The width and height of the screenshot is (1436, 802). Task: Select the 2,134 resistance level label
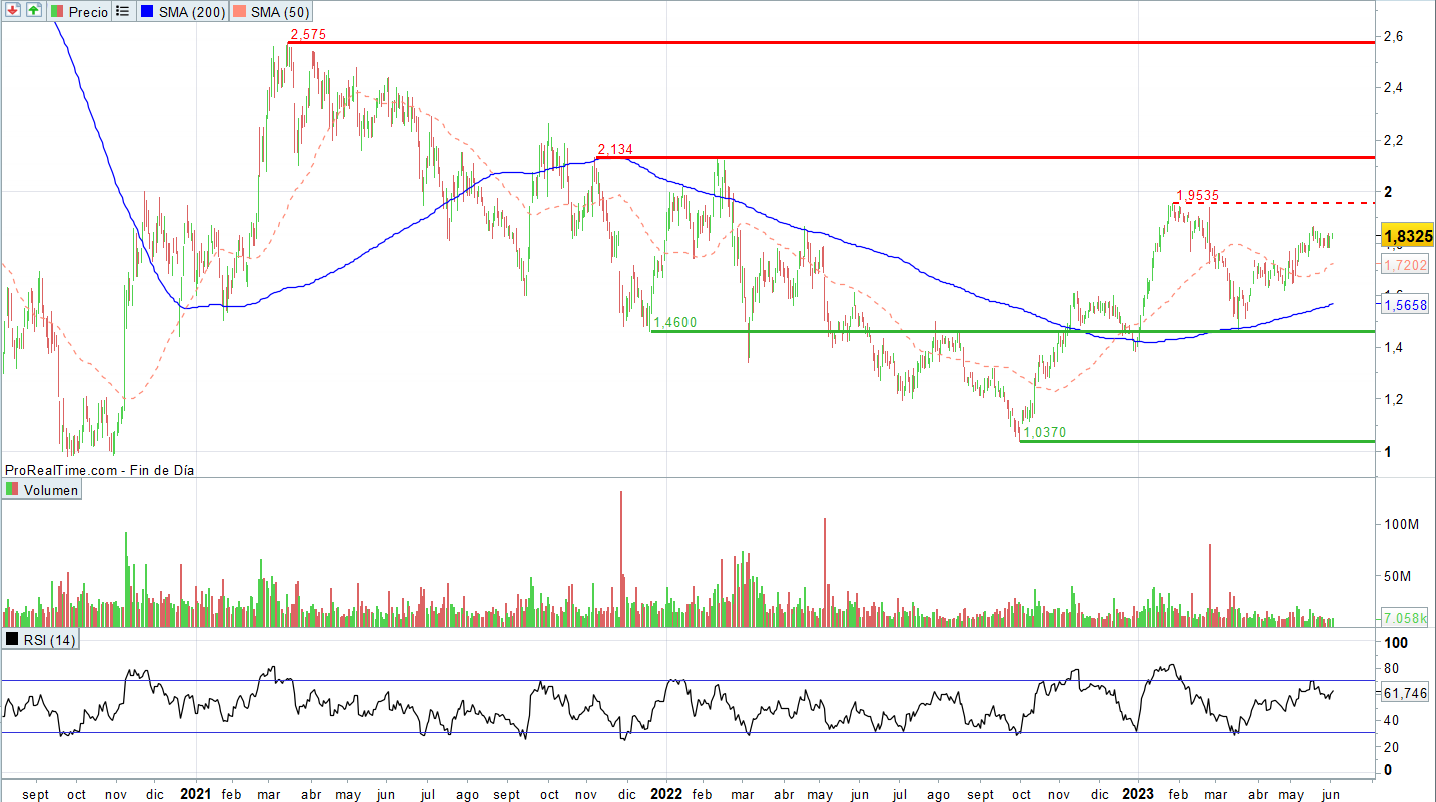tap(615, 150)
